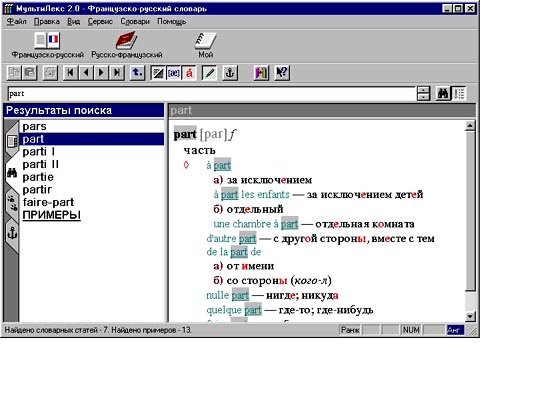Open the Мой personal notepad dictionary
The width and height of the screenshot is (533, 400).
[x=205, y=41]
